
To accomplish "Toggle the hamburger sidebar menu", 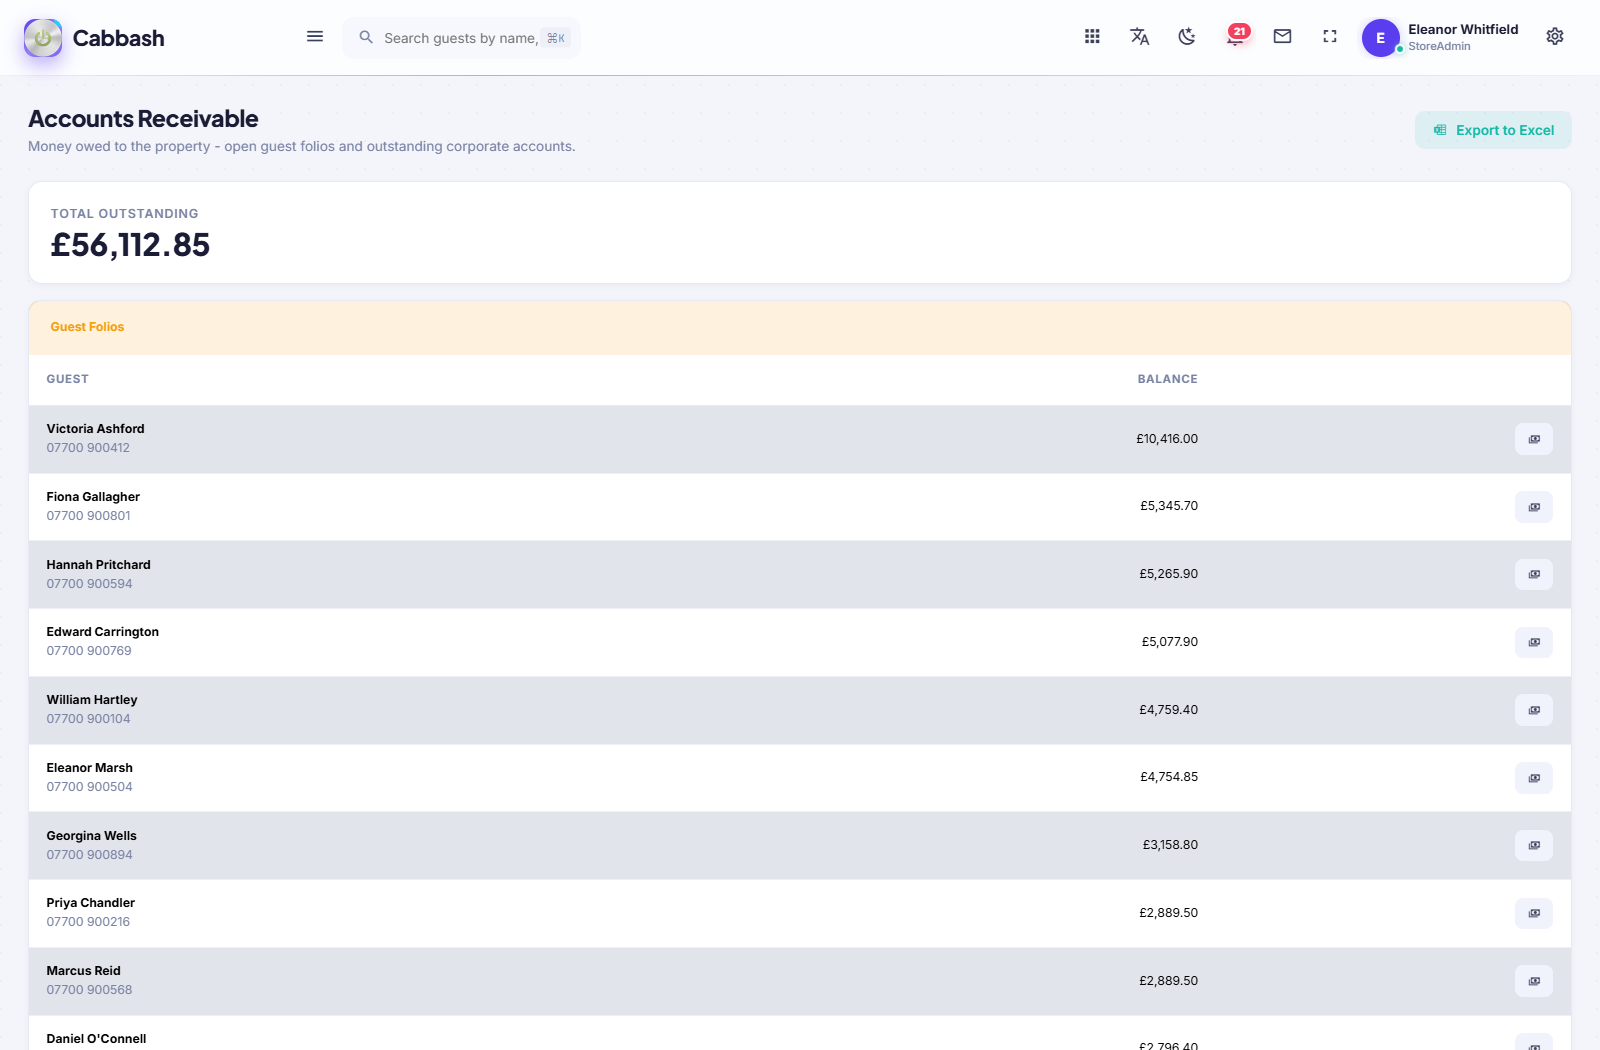I will tap(315, 37).
